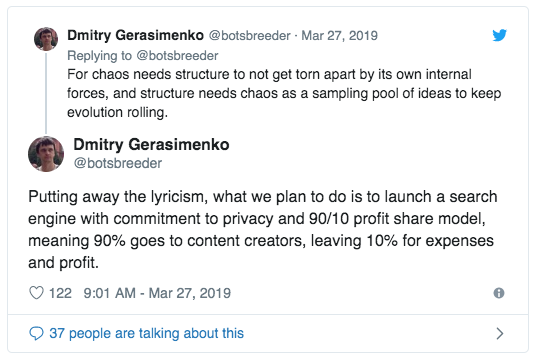
Task: Open the Twitter Ads info icon
Action: click(499, 293)
